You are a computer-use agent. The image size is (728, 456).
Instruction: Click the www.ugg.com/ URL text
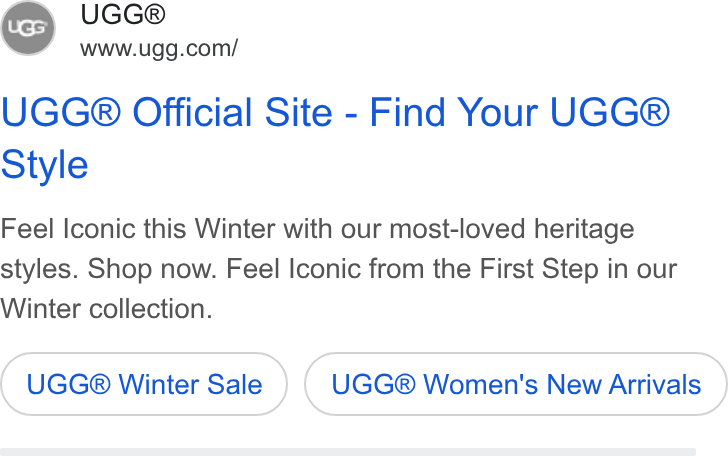[159, 49]
